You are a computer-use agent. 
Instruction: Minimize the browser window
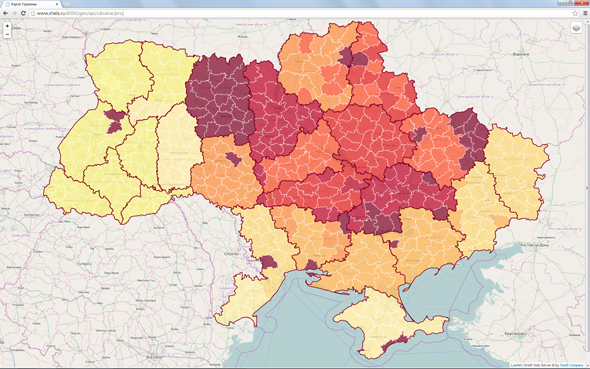coord(561,3)
